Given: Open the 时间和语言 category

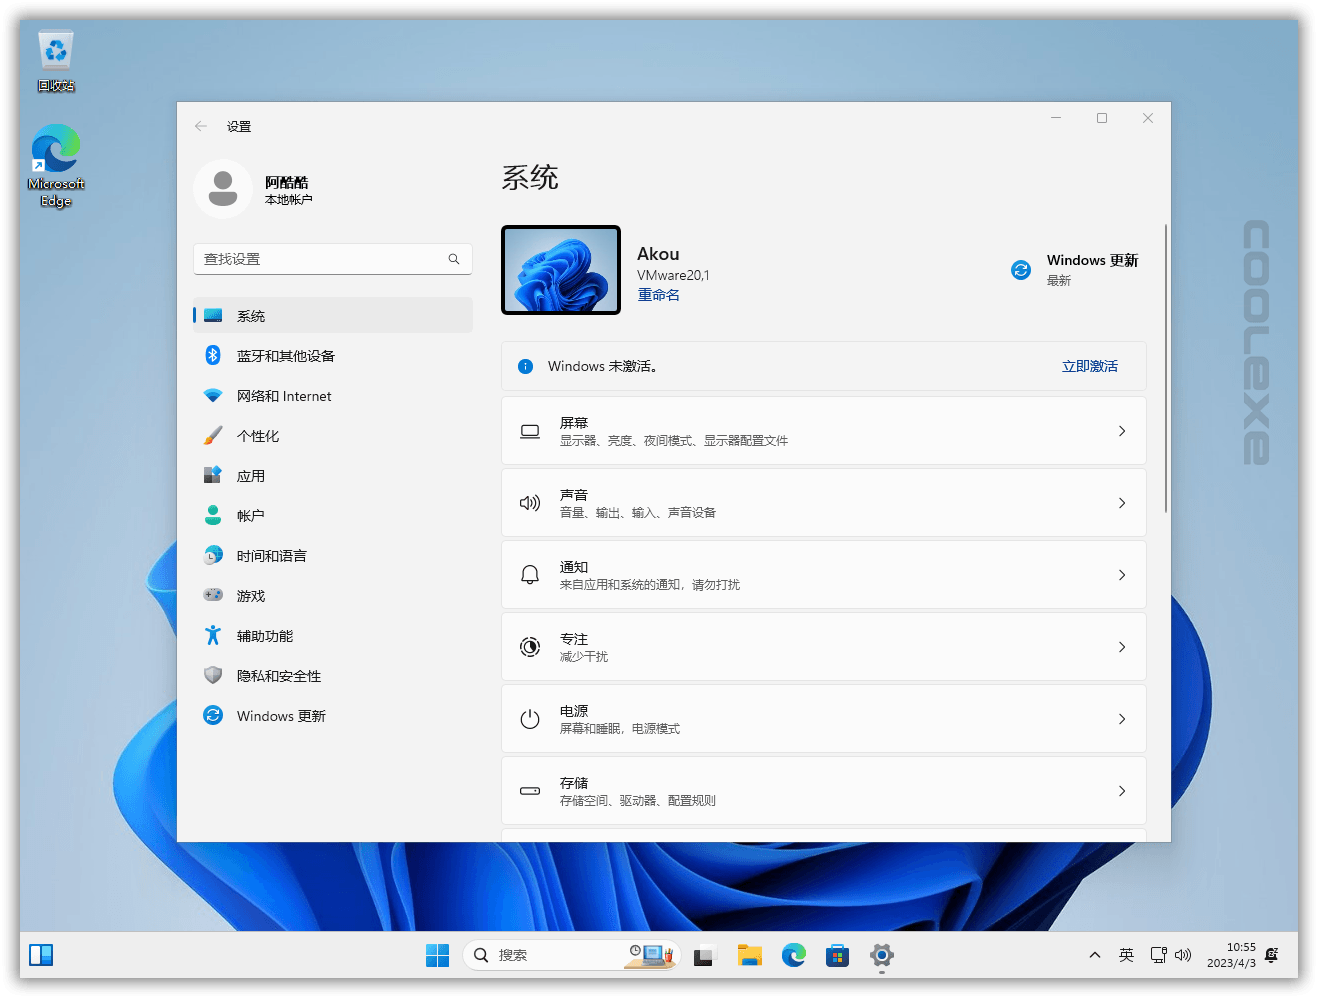Looking at the screenshot, I should pos(333,555).
